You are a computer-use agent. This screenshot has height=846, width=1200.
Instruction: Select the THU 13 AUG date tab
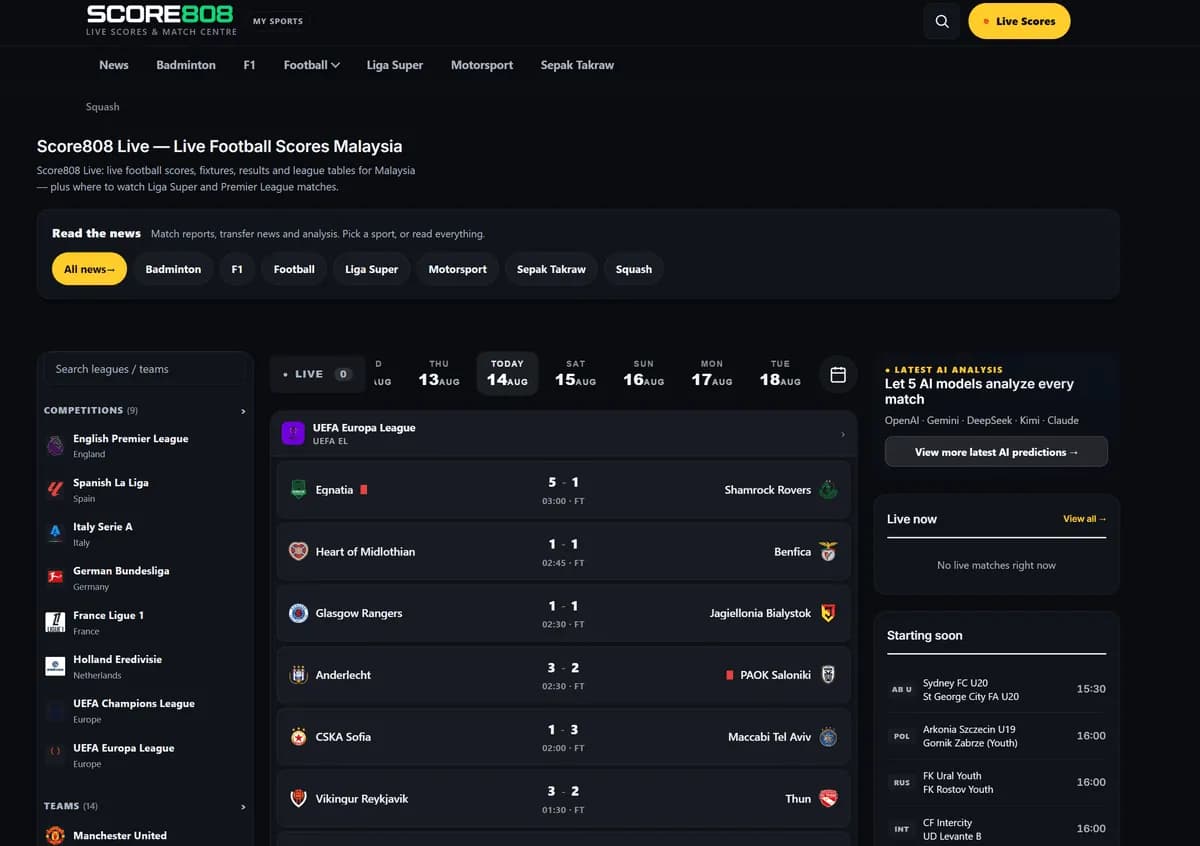[439, 374]
